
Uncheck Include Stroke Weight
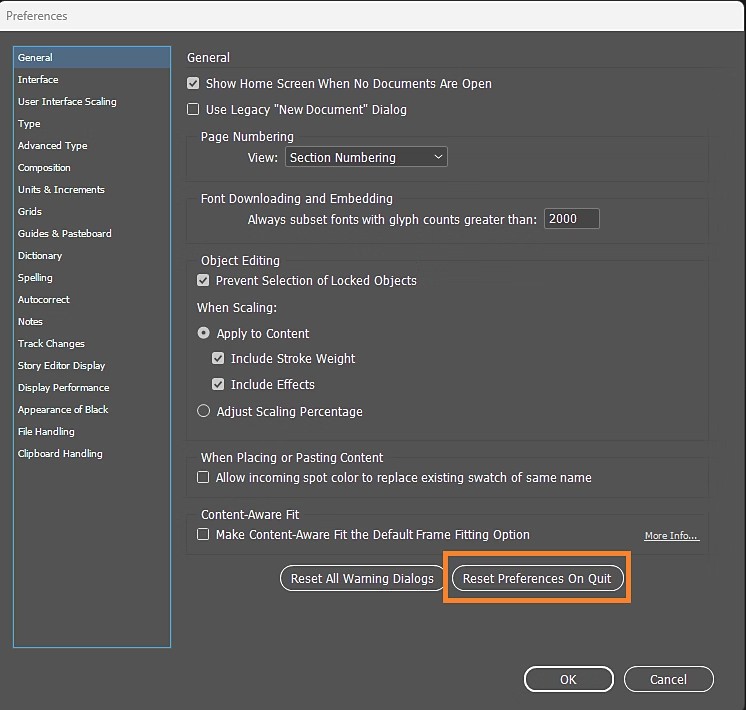point(218,358)
